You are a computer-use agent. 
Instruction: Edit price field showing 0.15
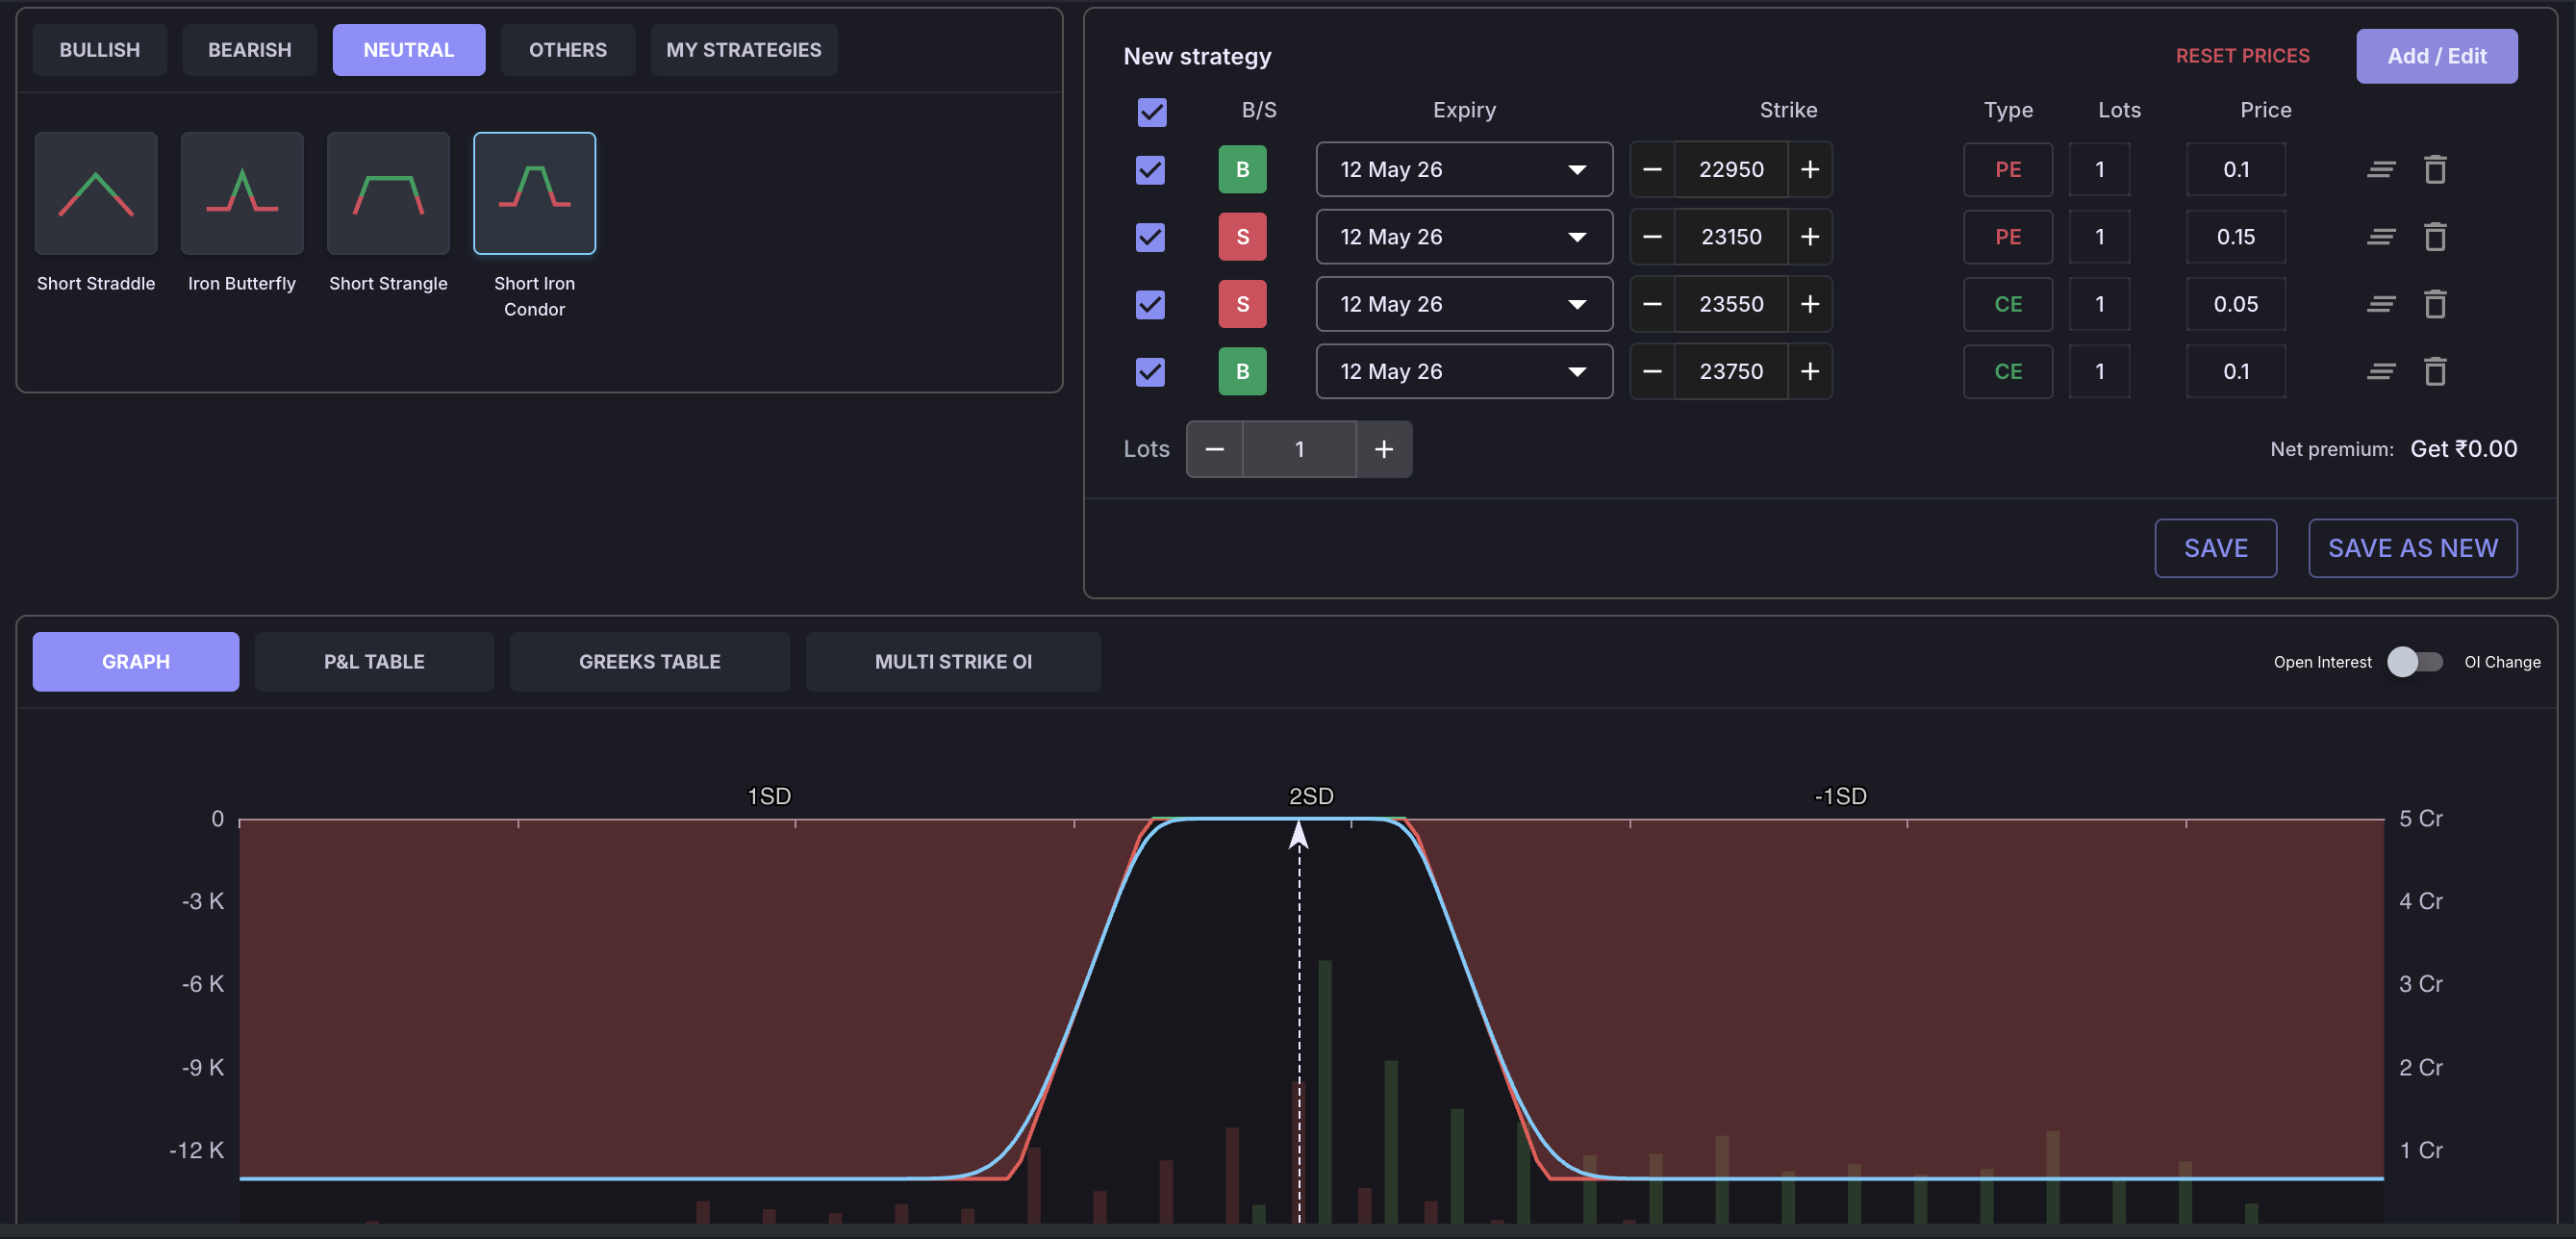(x=2236, y=237)
